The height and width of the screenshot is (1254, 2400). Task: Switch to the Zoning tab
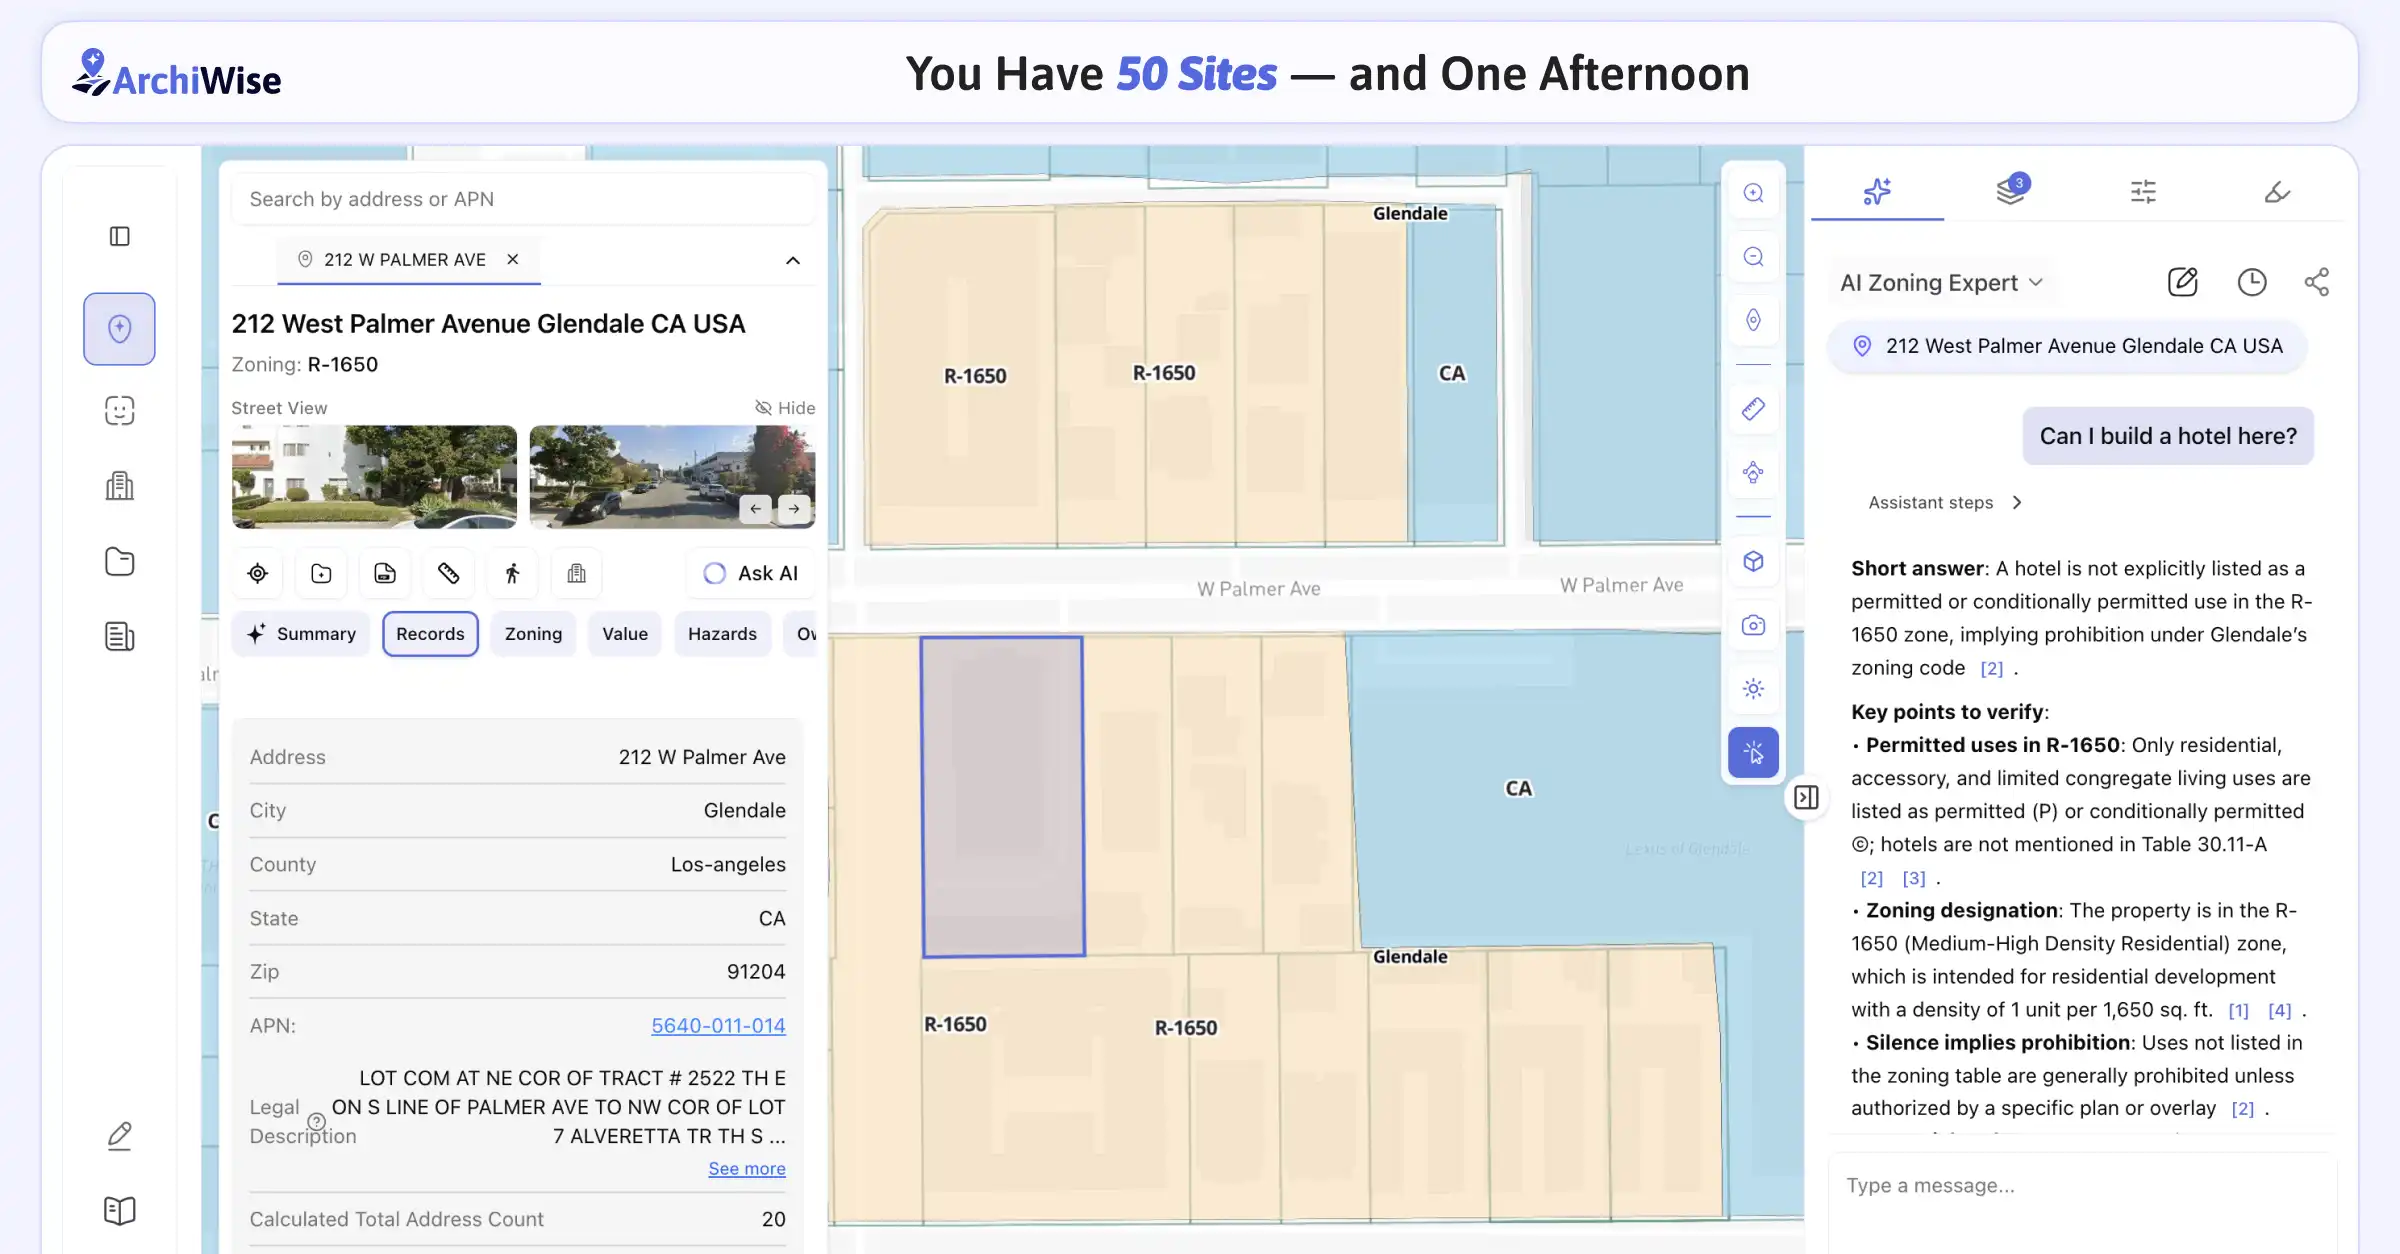[x=532, y=633]
